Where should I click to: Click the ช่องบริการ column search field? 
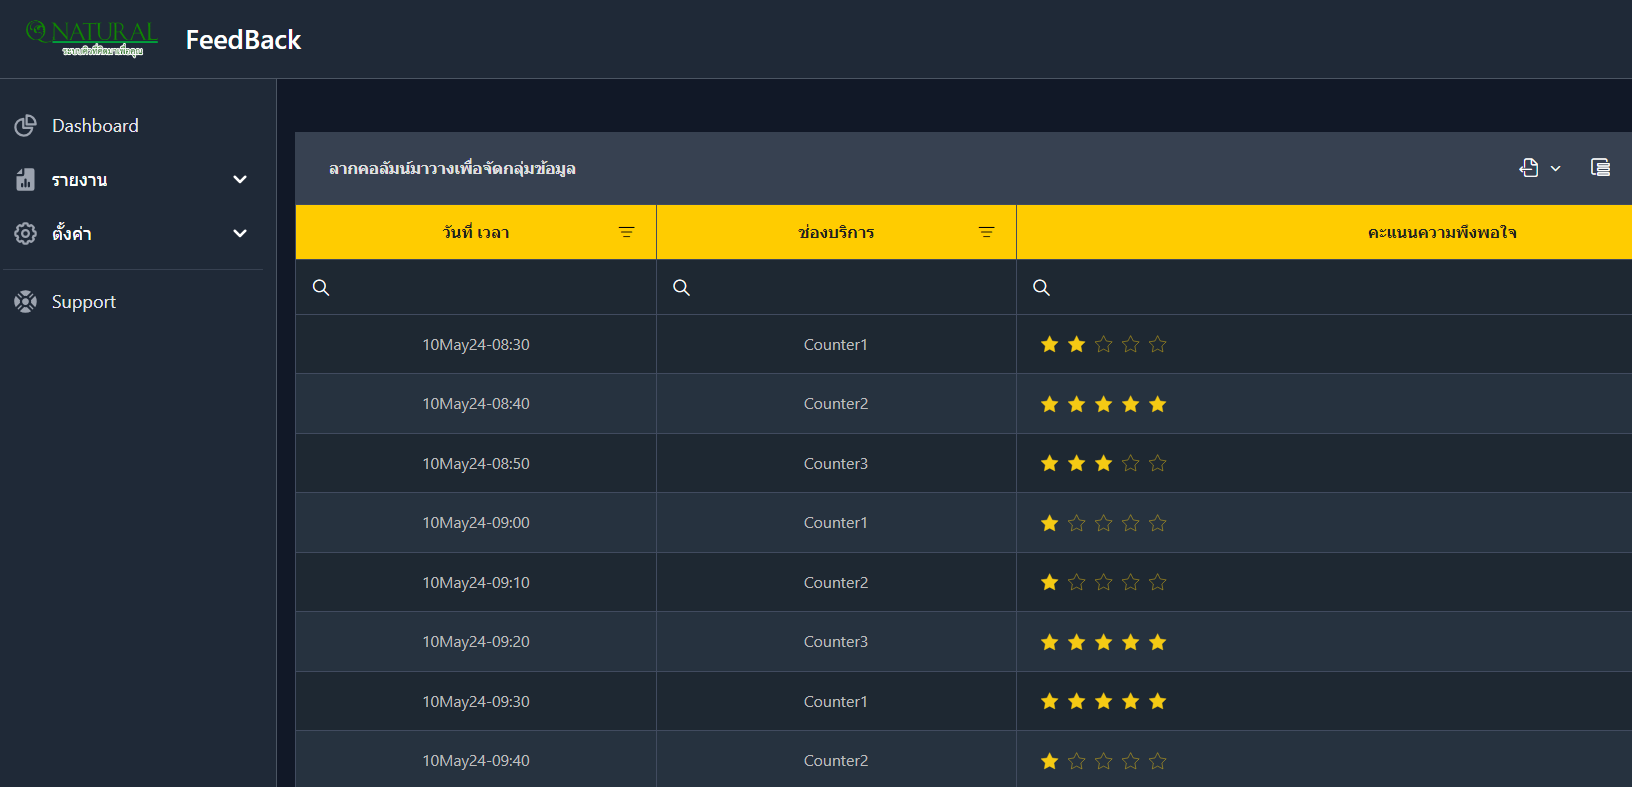click(x=850, y=288)
